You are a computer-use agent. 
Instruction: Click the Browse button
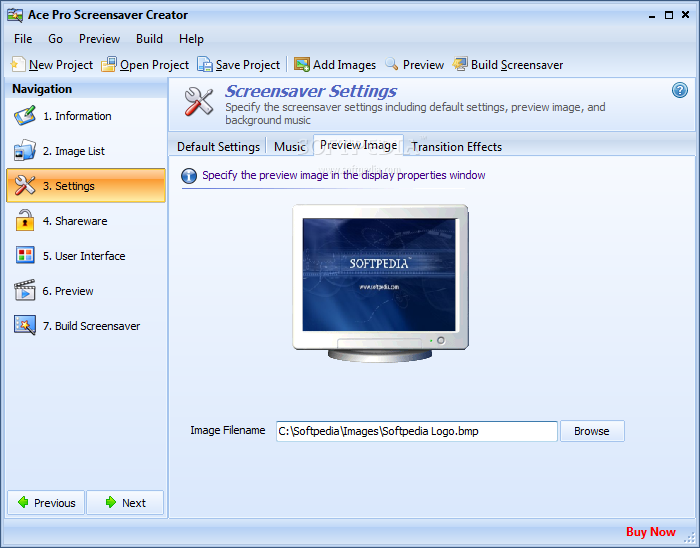tap(592, 431)
